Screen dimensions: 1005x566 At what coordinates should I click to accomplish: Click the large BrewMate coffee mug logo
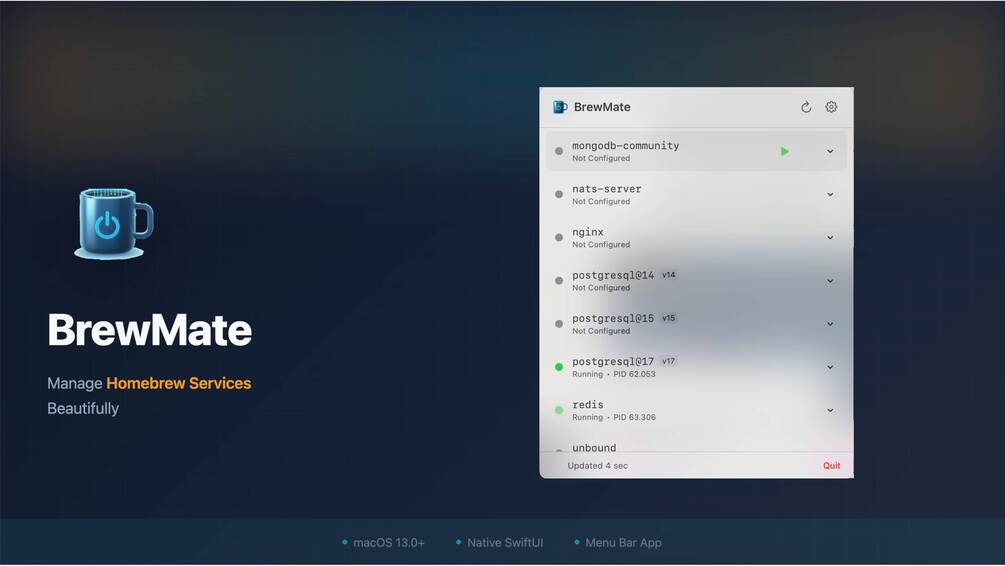pyautogui.click(x=114, y=223)
